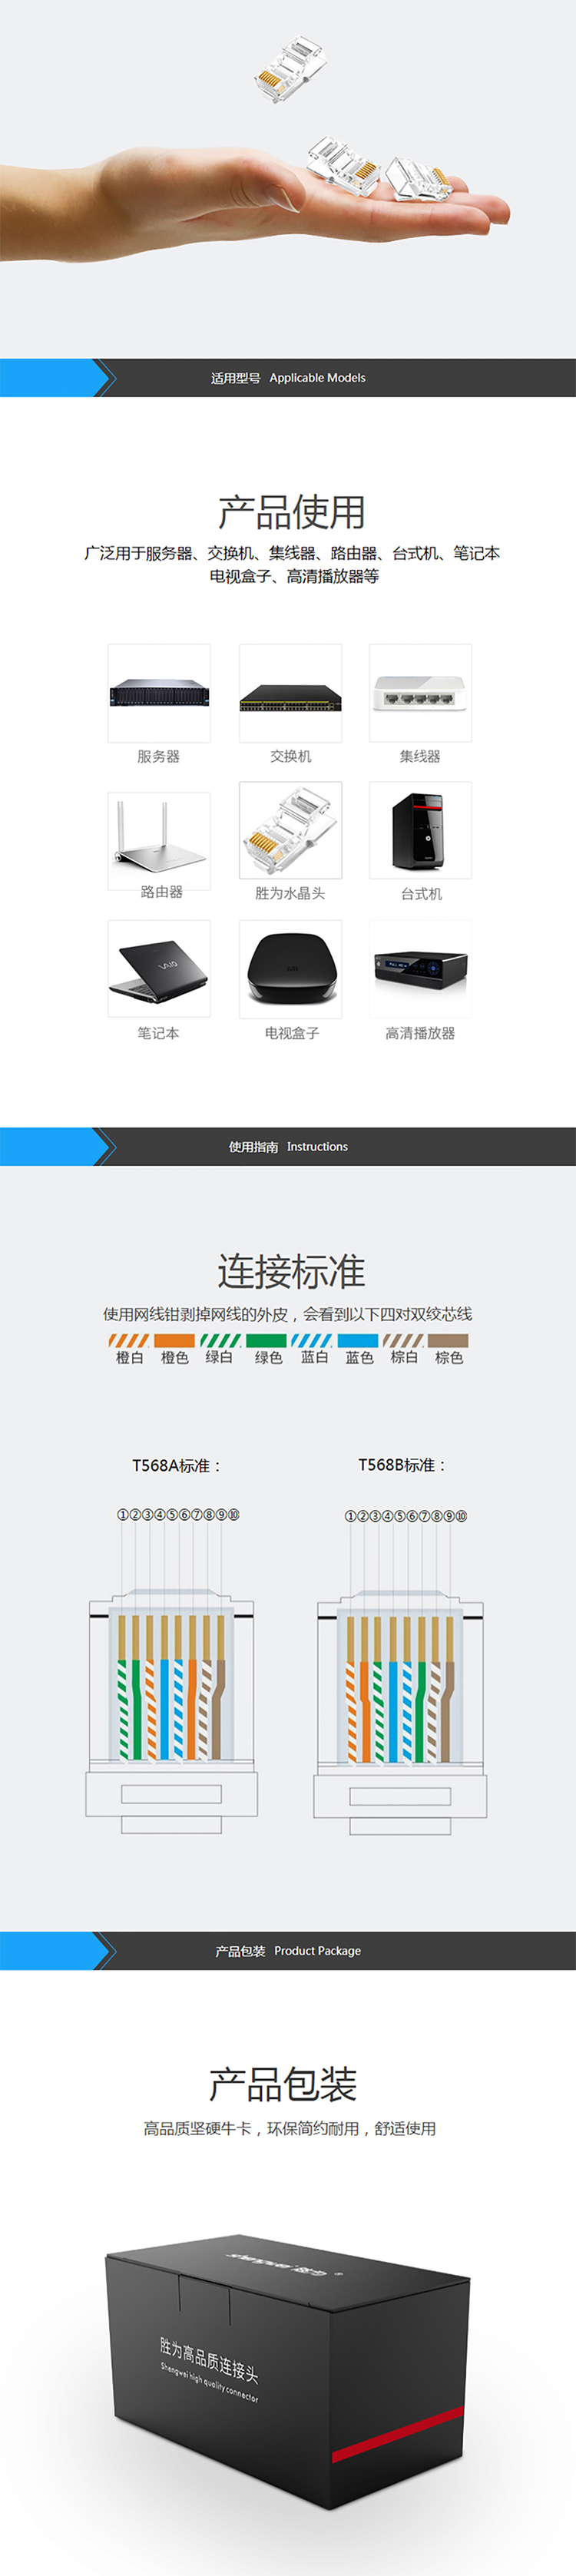Click the HD player (高清播放器) image
The width and height of the screenshot is (576, 2576).
click(420, 968)
